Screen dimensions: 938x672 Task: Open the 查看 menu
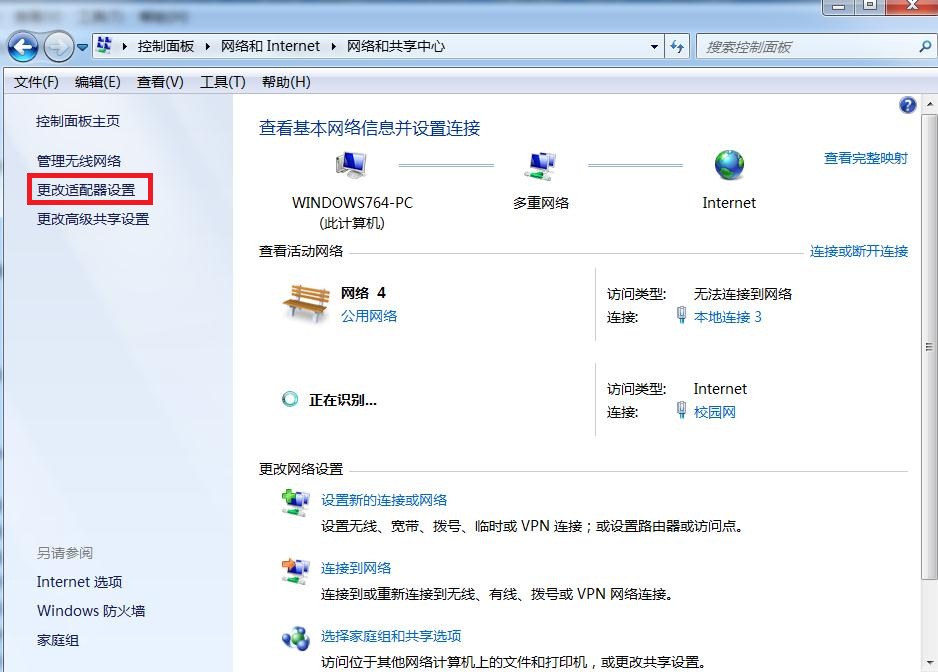pyautogui.click(x=159, y=82)
